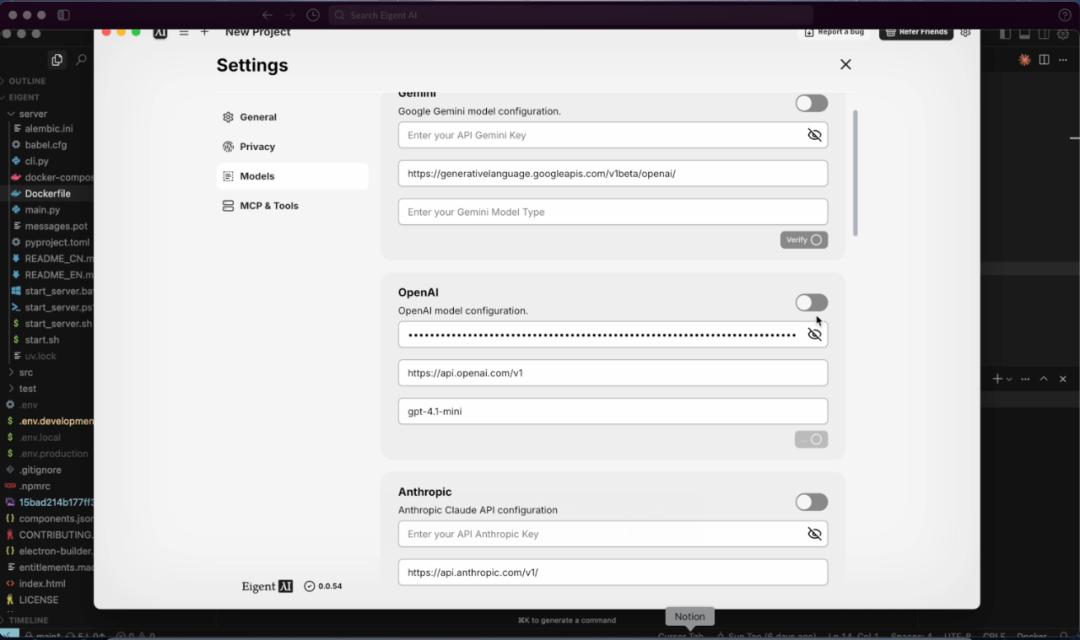
Task: Select Models settings section
Action: pos(292,176)
